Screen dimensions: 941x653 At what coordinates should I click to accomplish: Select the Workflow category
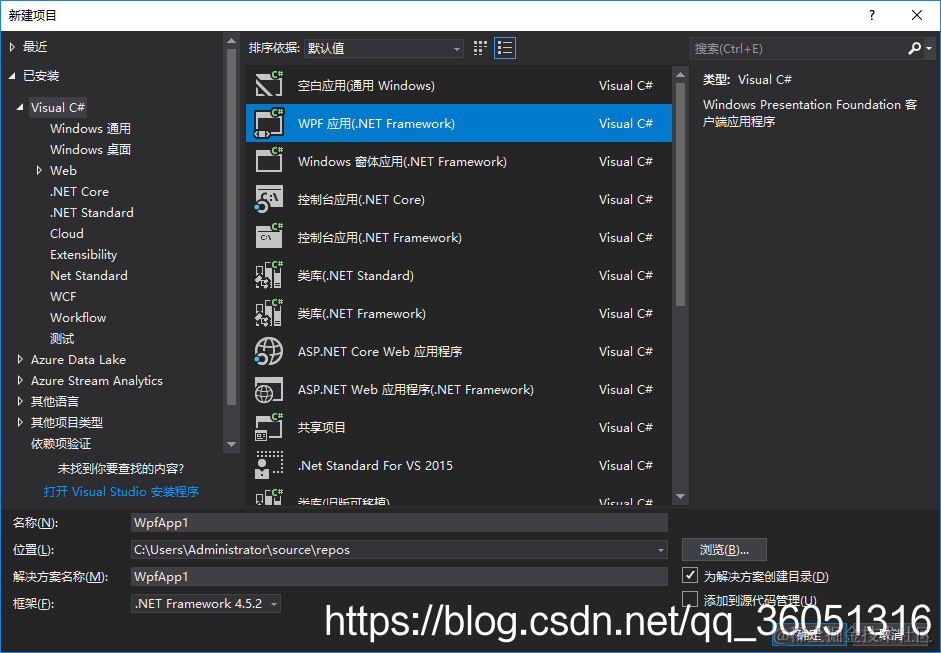[78, 317]
